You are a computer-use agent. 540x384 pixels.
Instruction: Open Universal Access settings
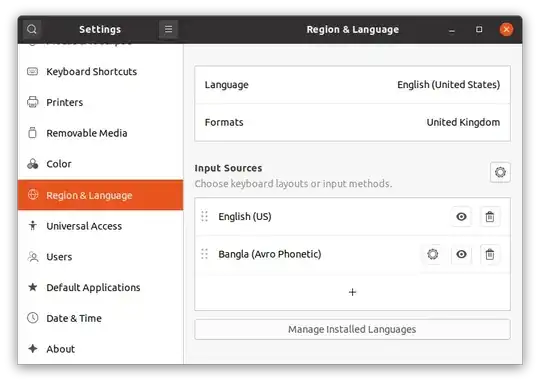point(101,226)
